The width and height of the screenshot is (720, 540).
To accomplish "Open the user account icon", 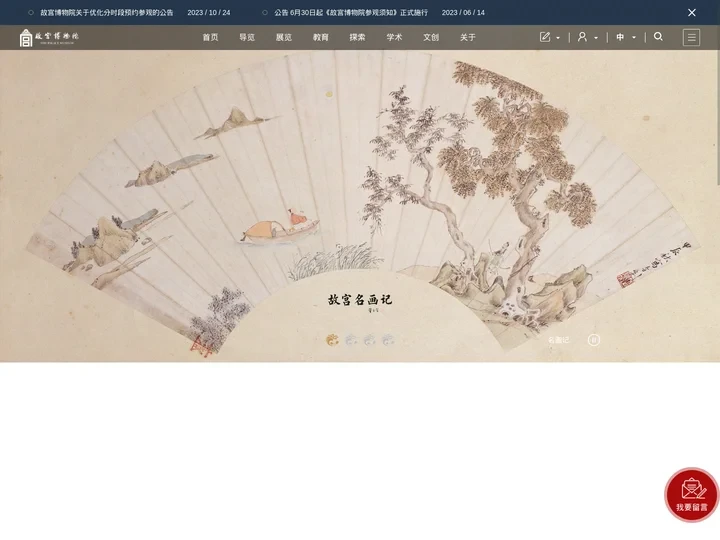I will click(582, 37).
